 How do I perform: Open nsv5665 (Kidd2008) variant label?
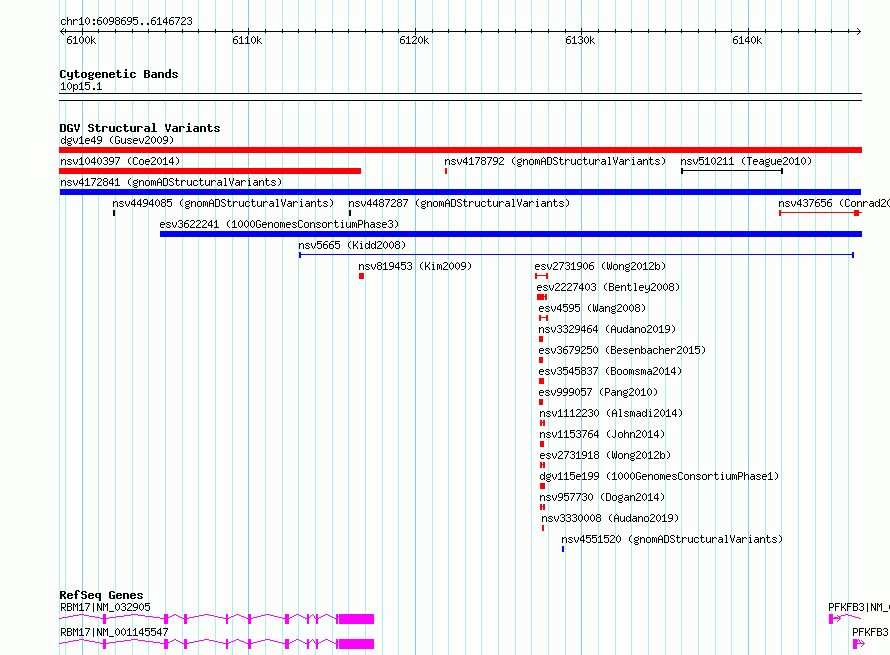tap(352, 245)
